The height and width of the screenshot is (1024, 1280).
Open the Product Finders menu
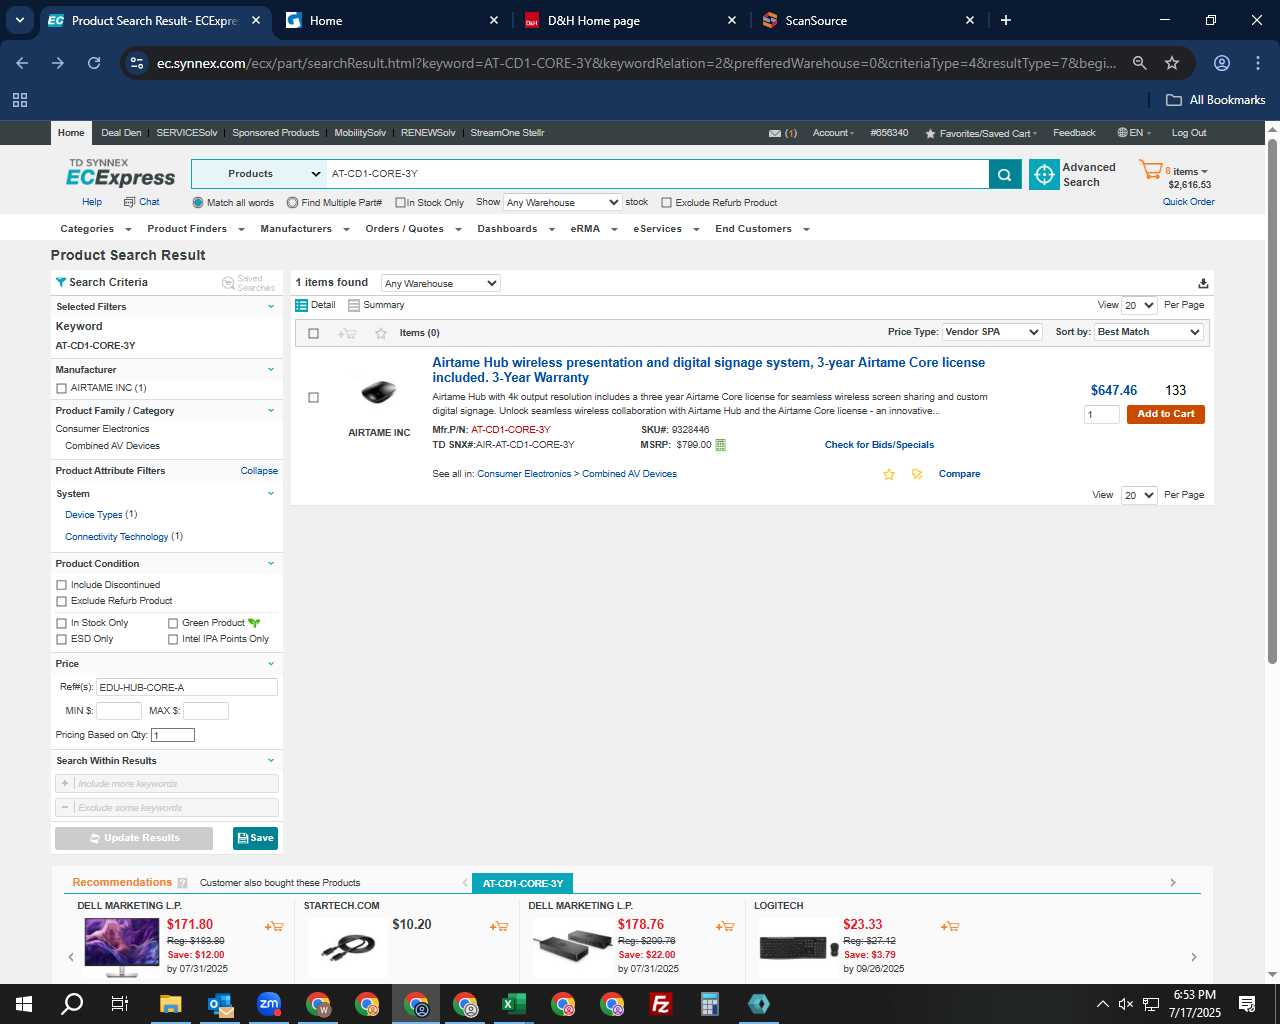pyautogui.click(x=194, y=229)
